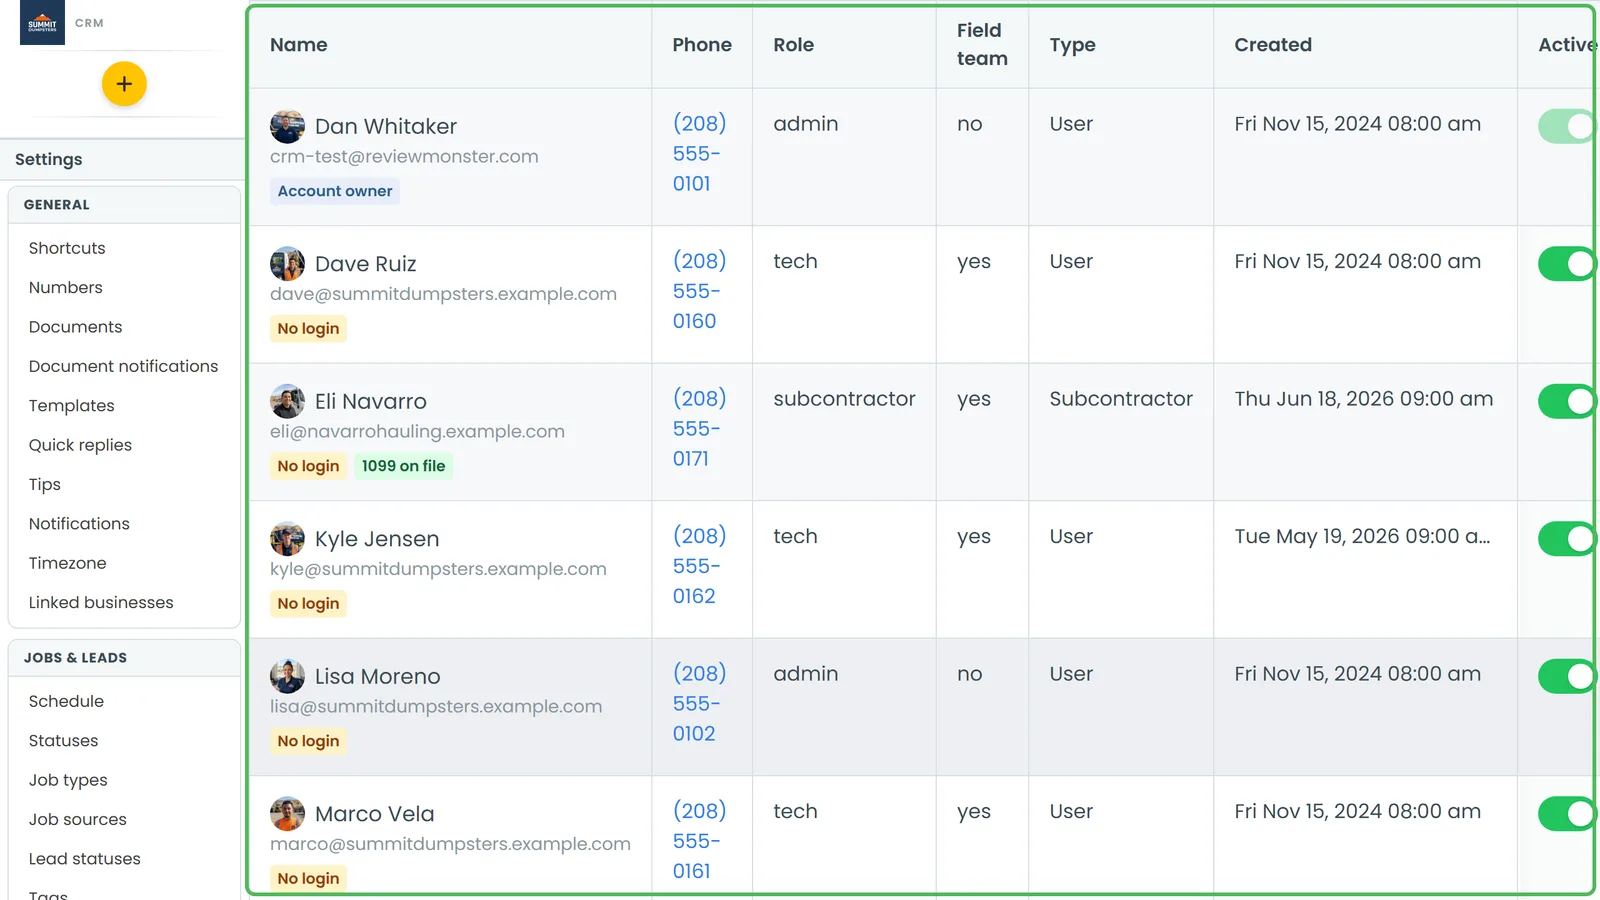Go to Job sources settings
The width and height of the screenshot is (1600, 900).
(x=78, y=819)
